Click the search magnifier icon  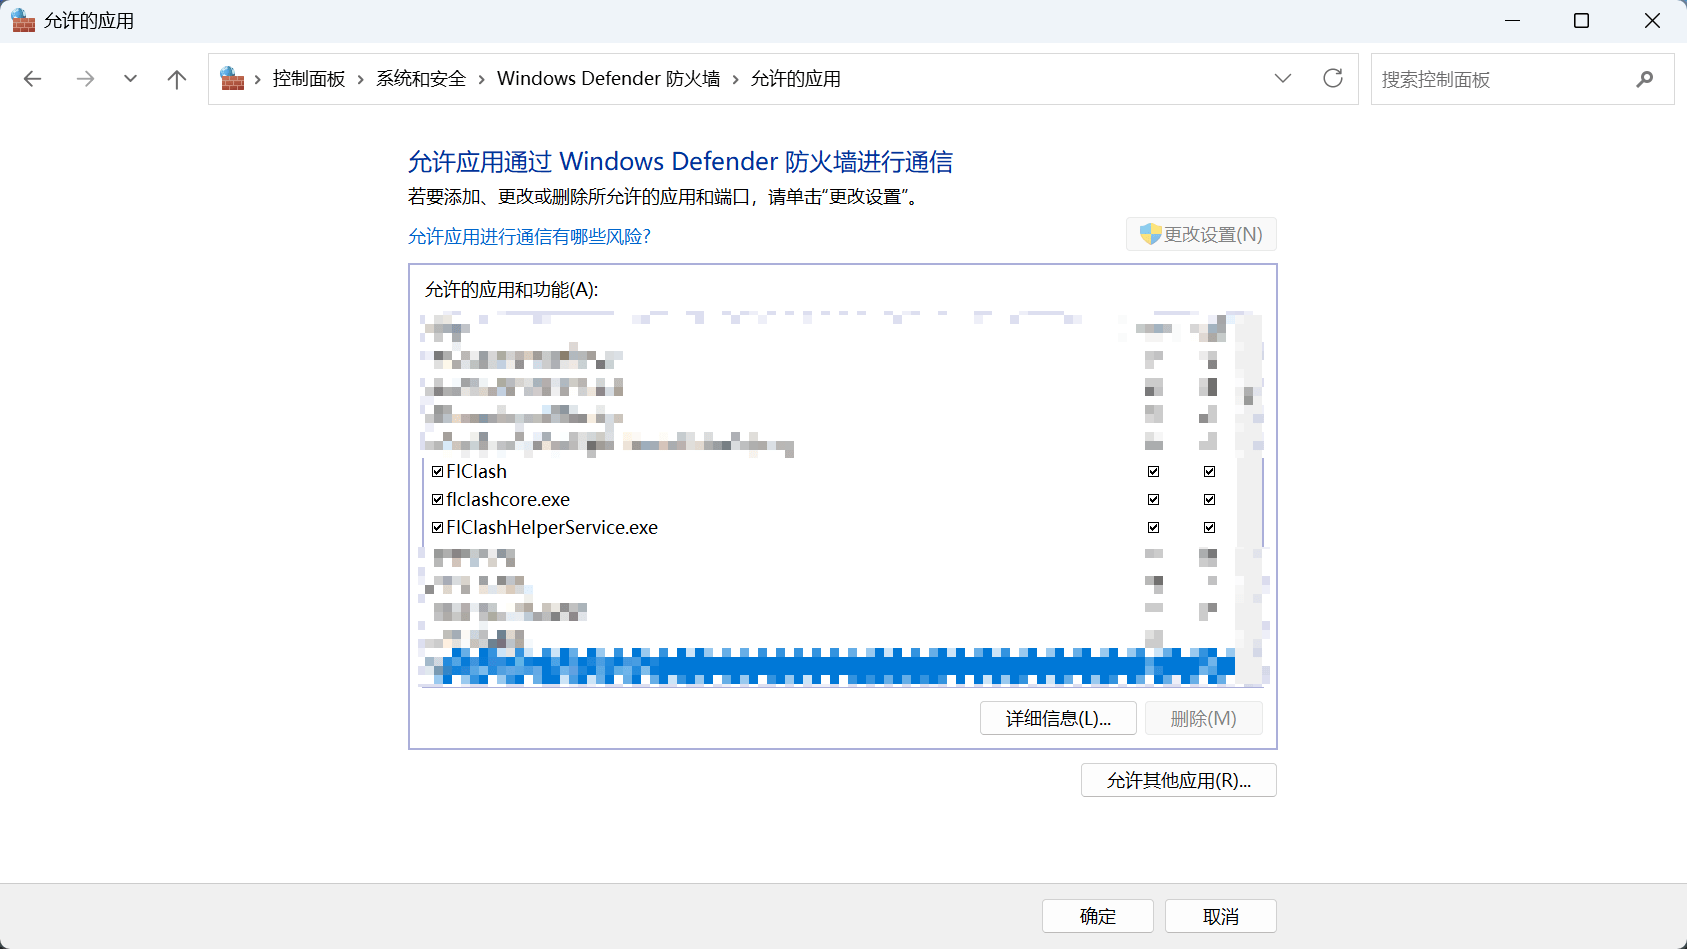[1644, 79]
